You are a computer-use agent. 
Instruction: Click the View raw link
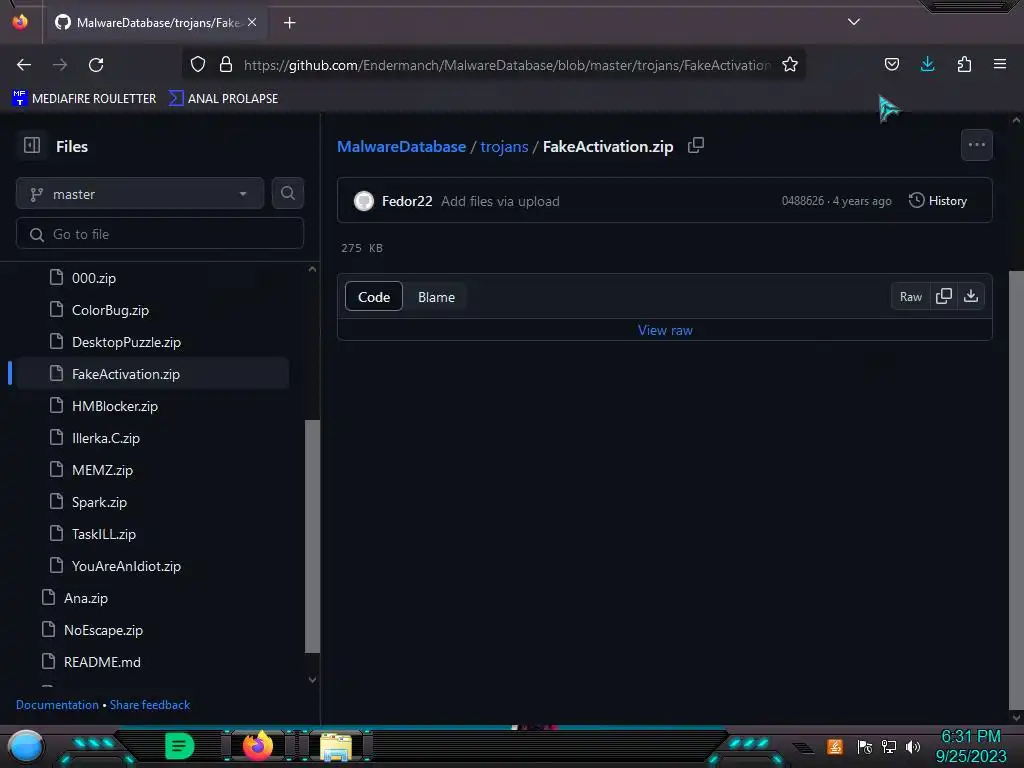click(x=665, y=330)
